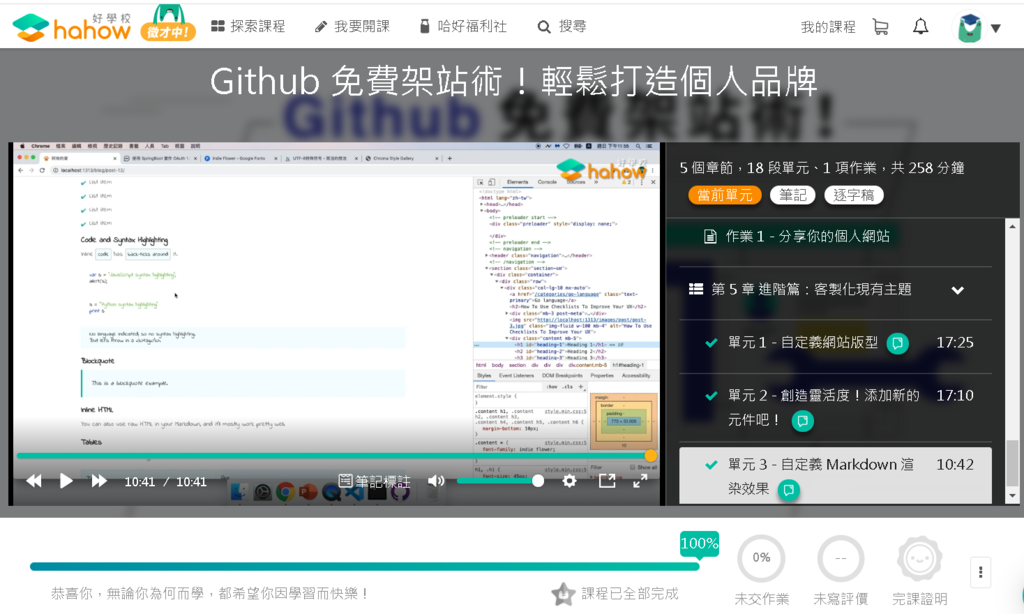Open 單元 1 - 自定義網站版型

(803, 342)
